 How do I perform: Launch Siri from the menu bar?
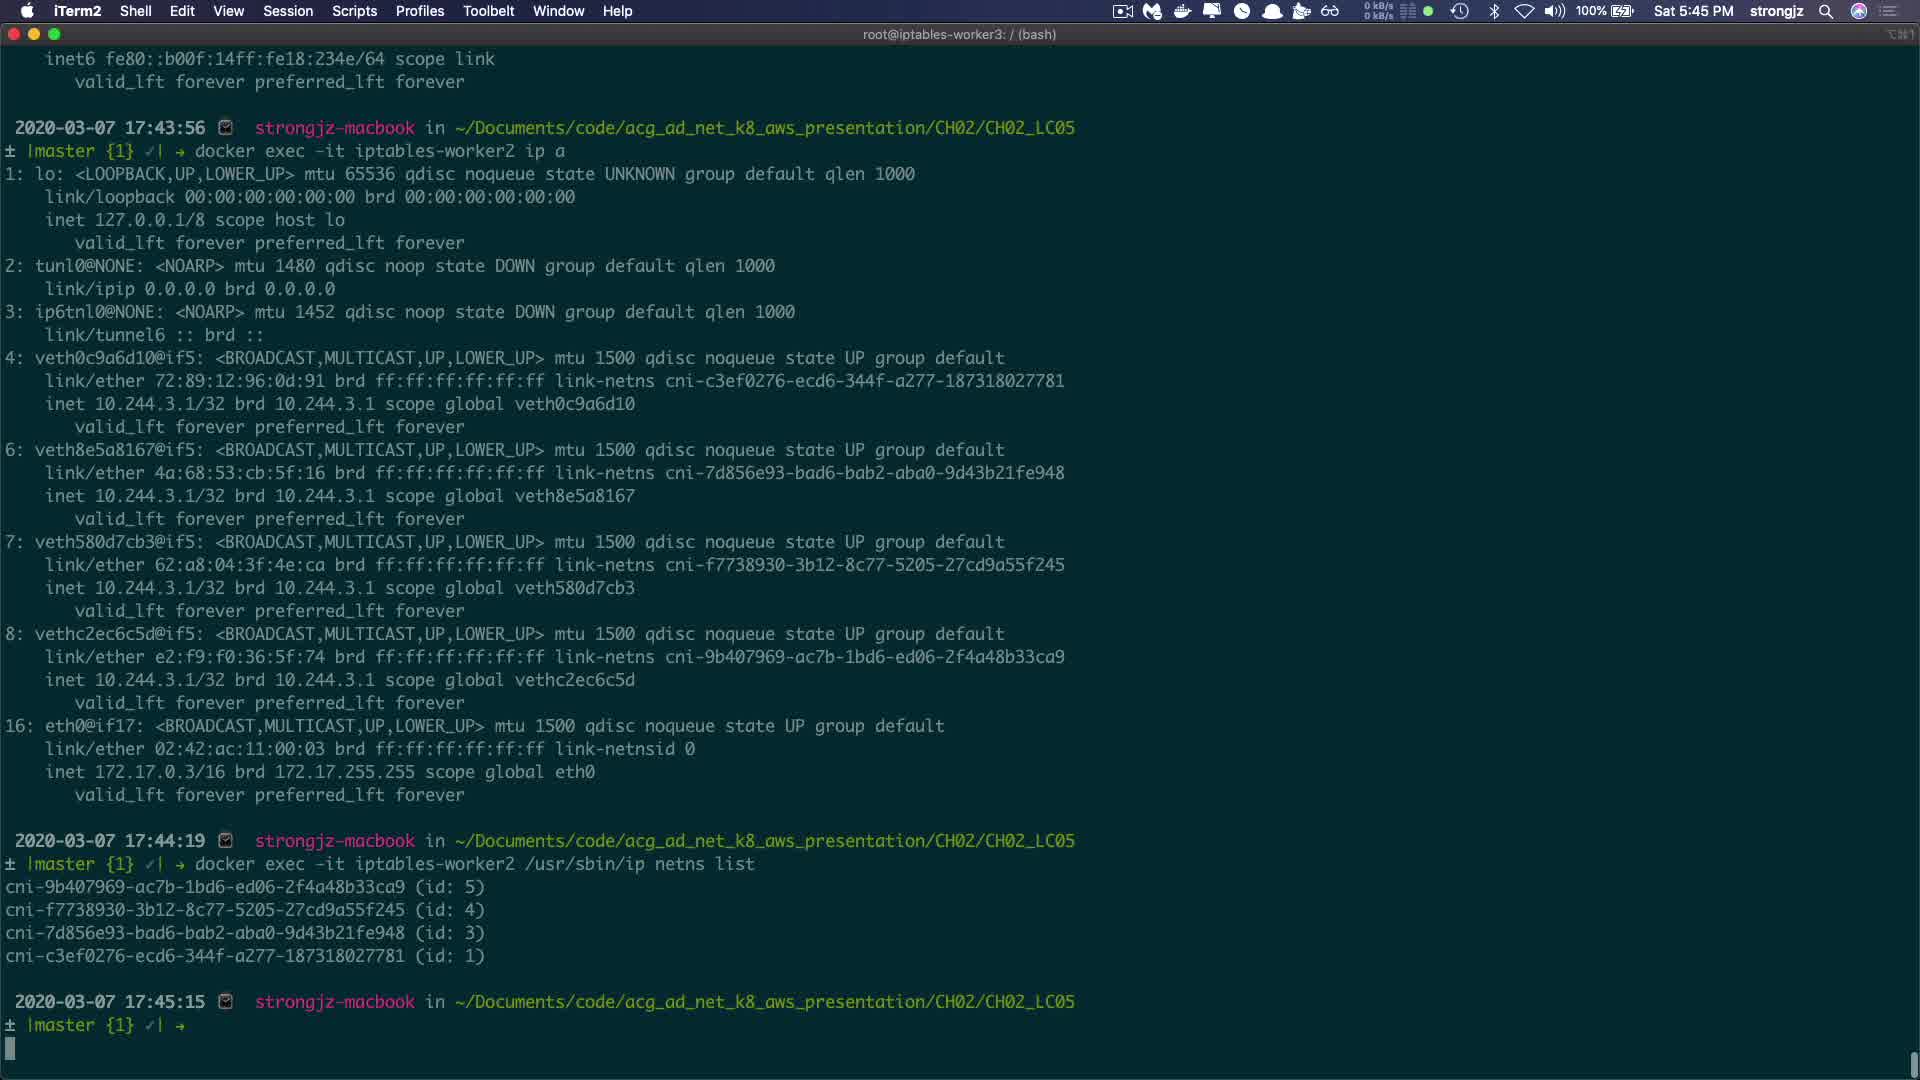click(1859, 11)
